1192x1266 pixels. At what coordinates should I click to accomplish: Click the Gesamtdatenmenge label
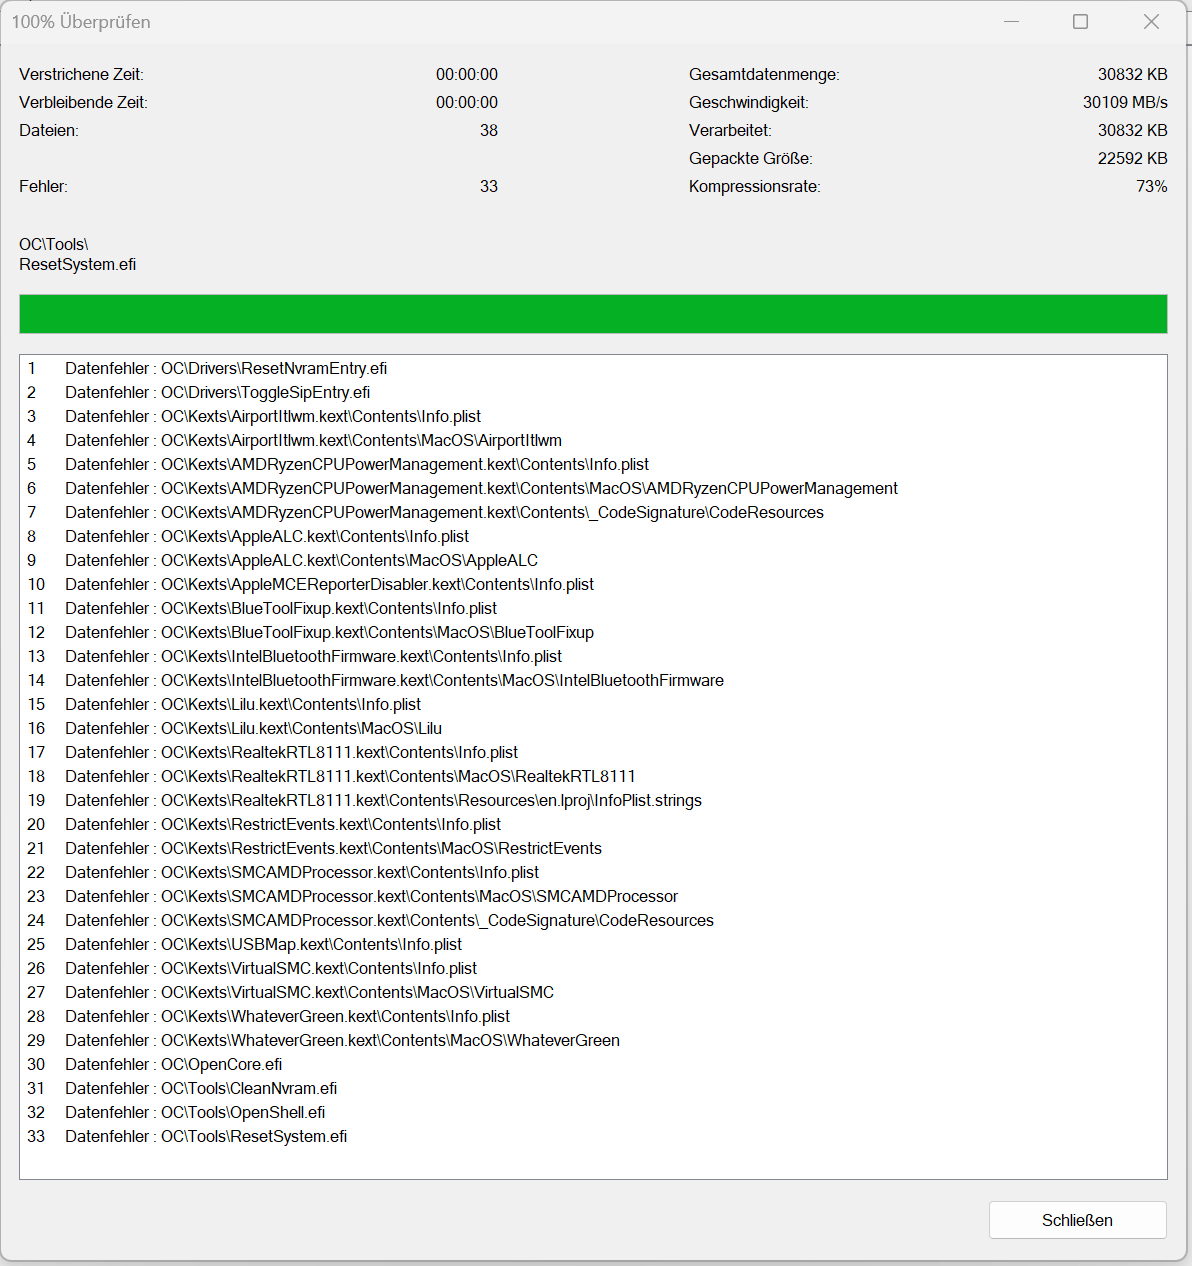764,74
